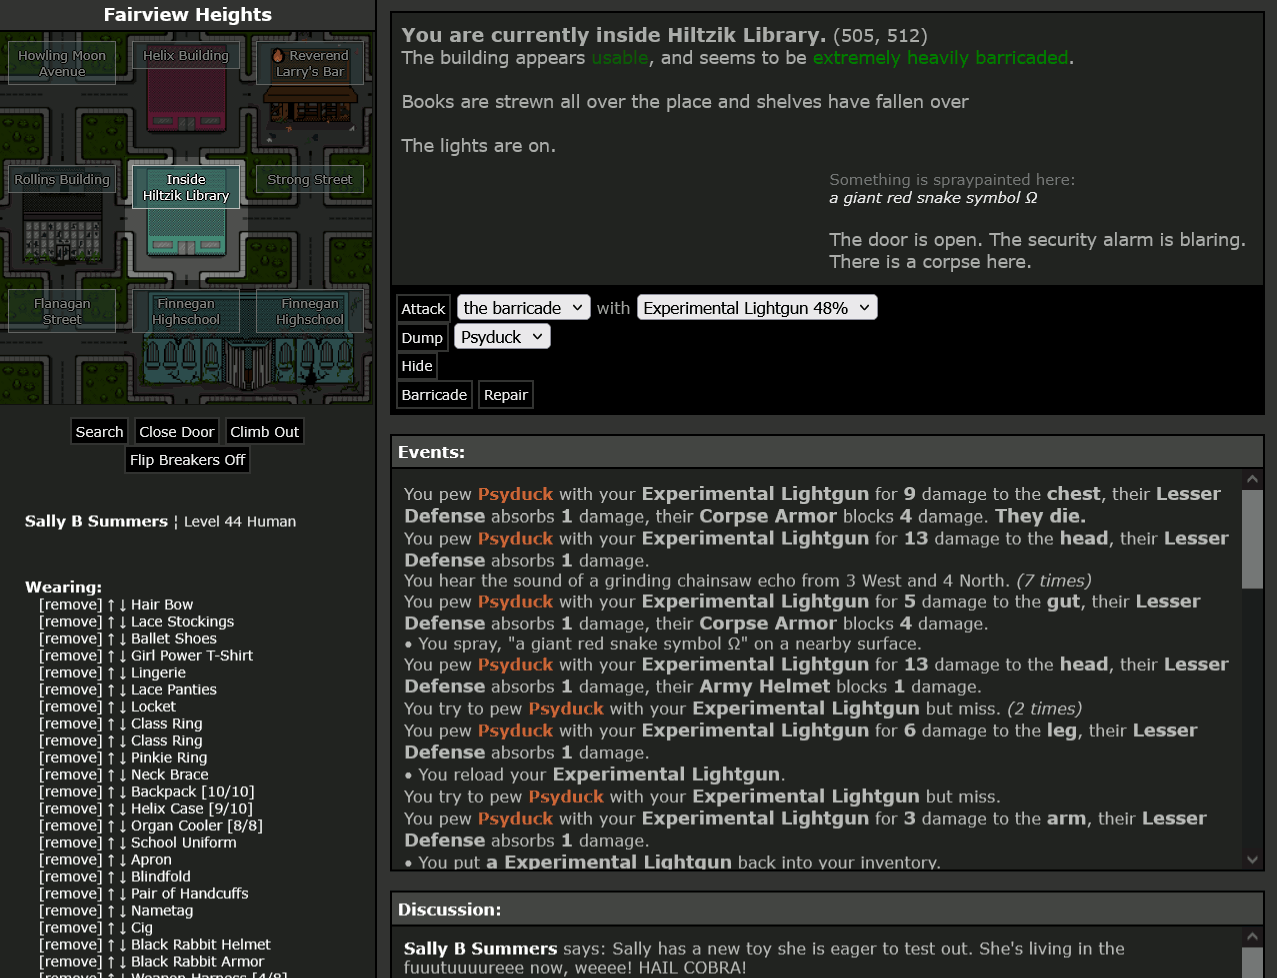Viewport: 1277px width, 978px height.
Task: Click the flame icon on Reverend Larry's Bar
Action: tap(278, 56)
